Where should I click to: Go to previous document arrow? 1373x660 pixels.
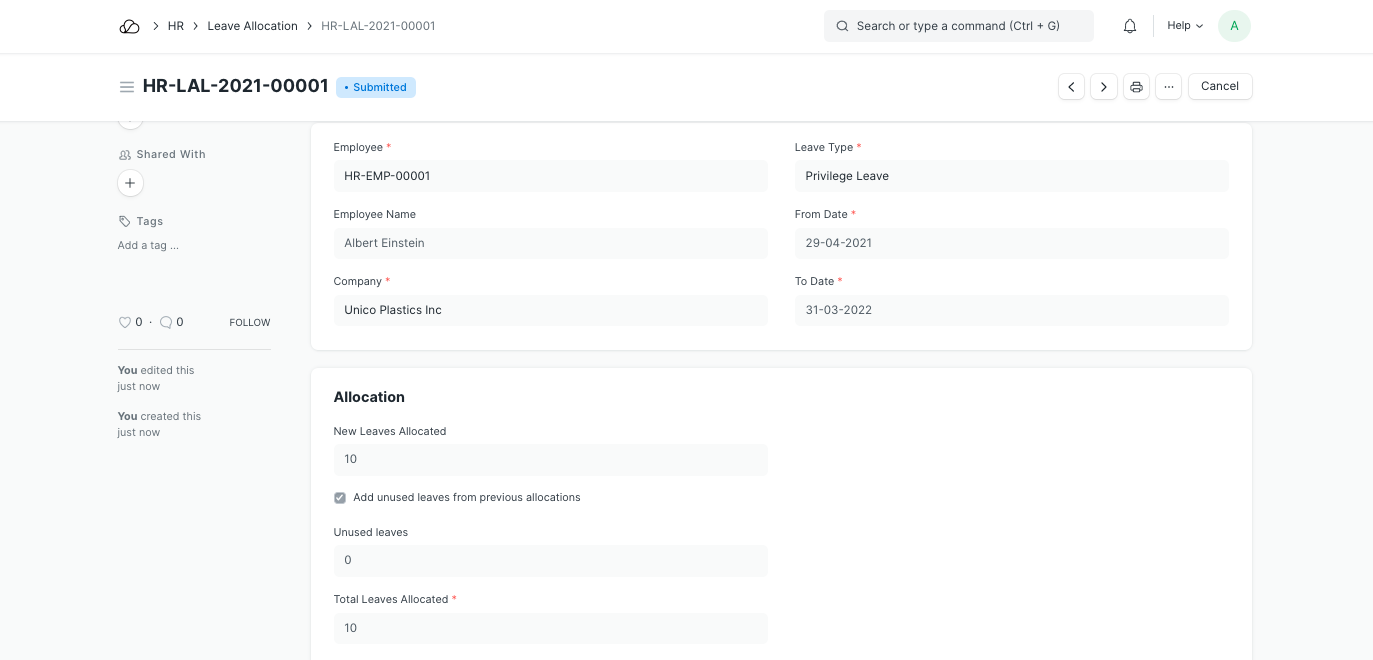coord(1071,87)
